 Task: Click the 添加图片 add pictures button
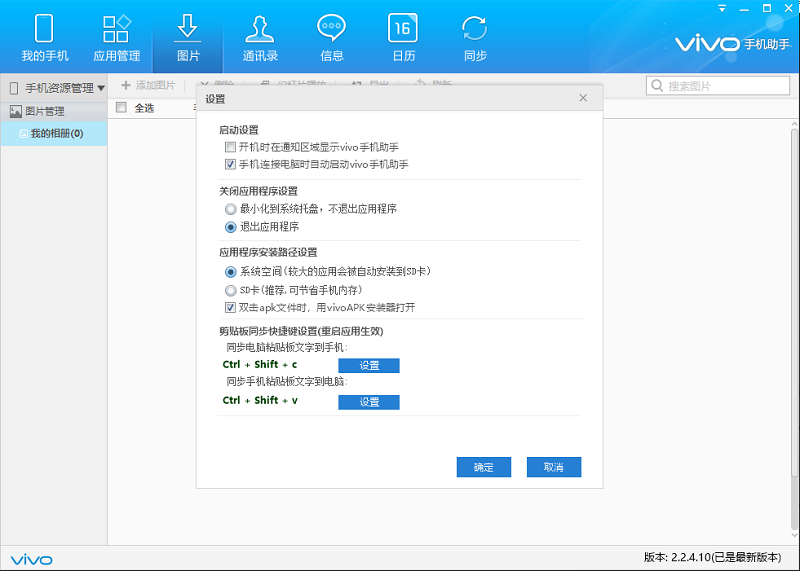coord(148,85)
